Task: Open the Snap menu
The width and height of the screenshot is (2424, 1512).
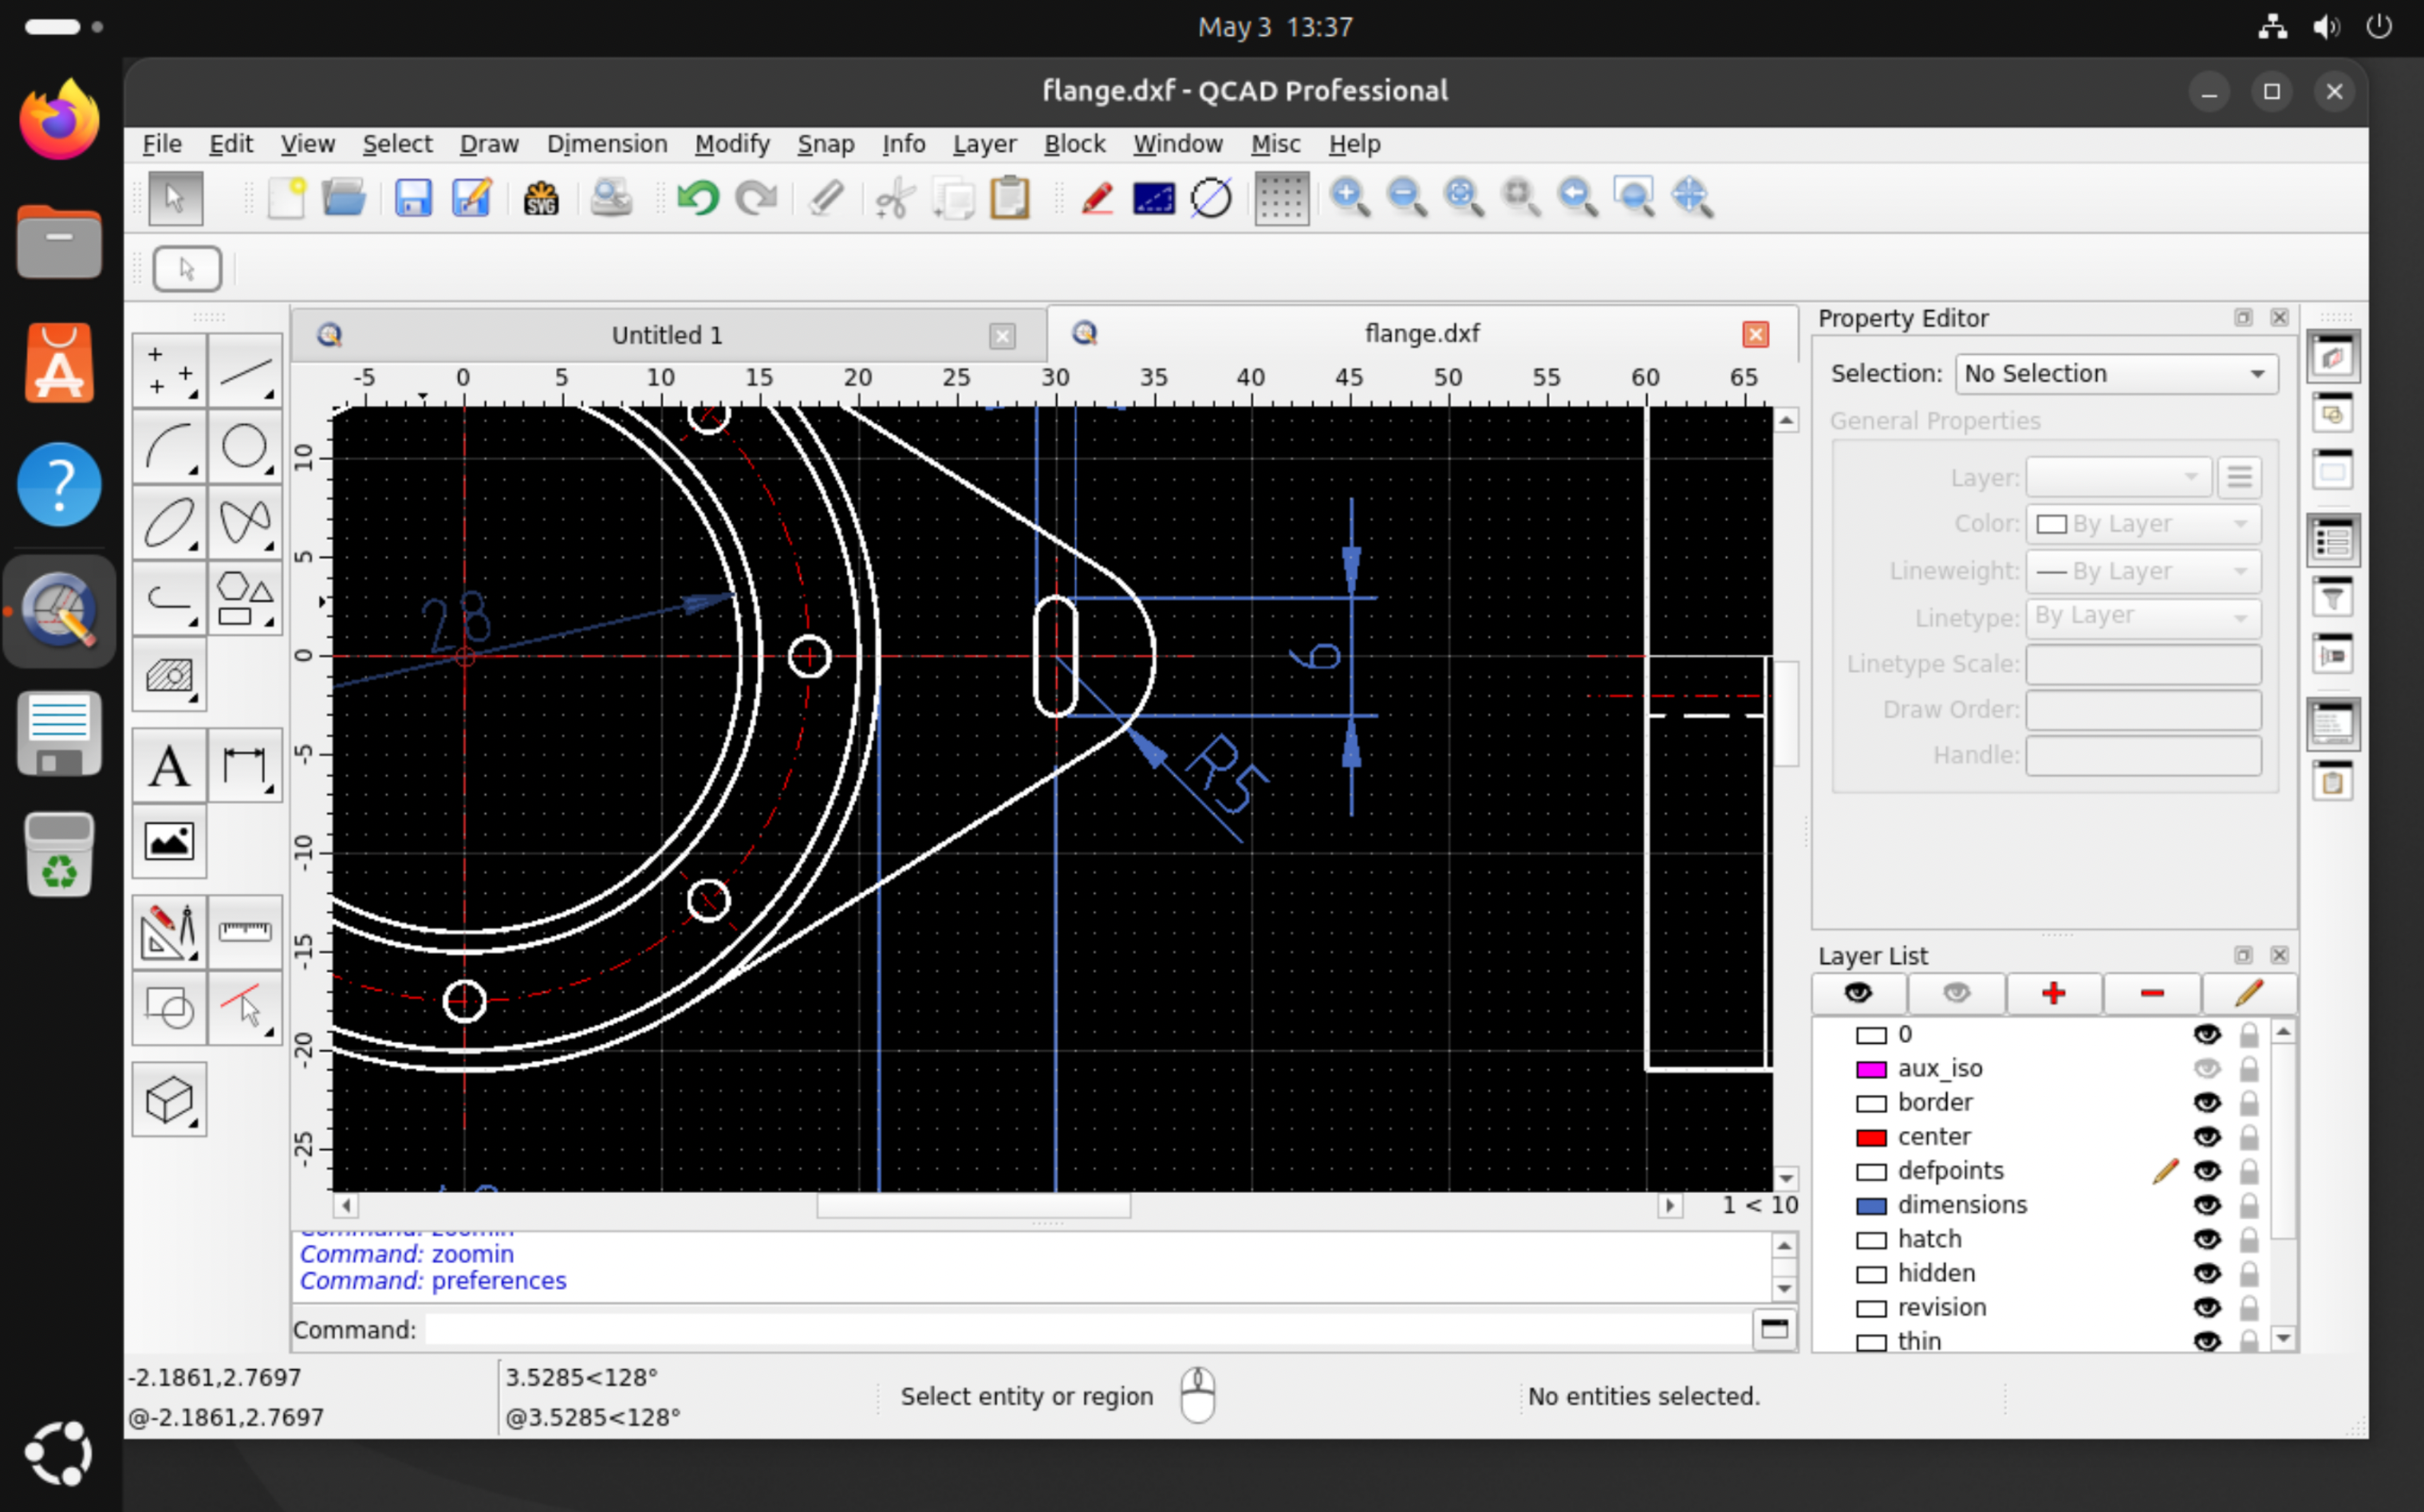Action: coord(825,144)
